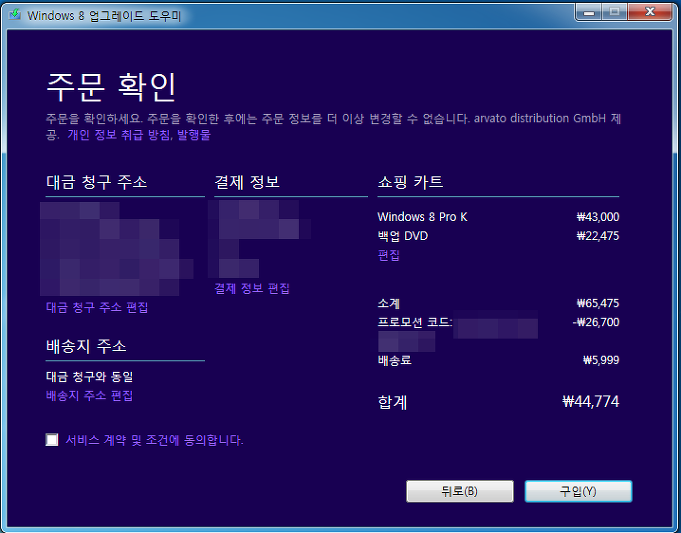Click the 쇼핑 카트 section heading
This screenshot has height=533, width=681.
(410, 182)
